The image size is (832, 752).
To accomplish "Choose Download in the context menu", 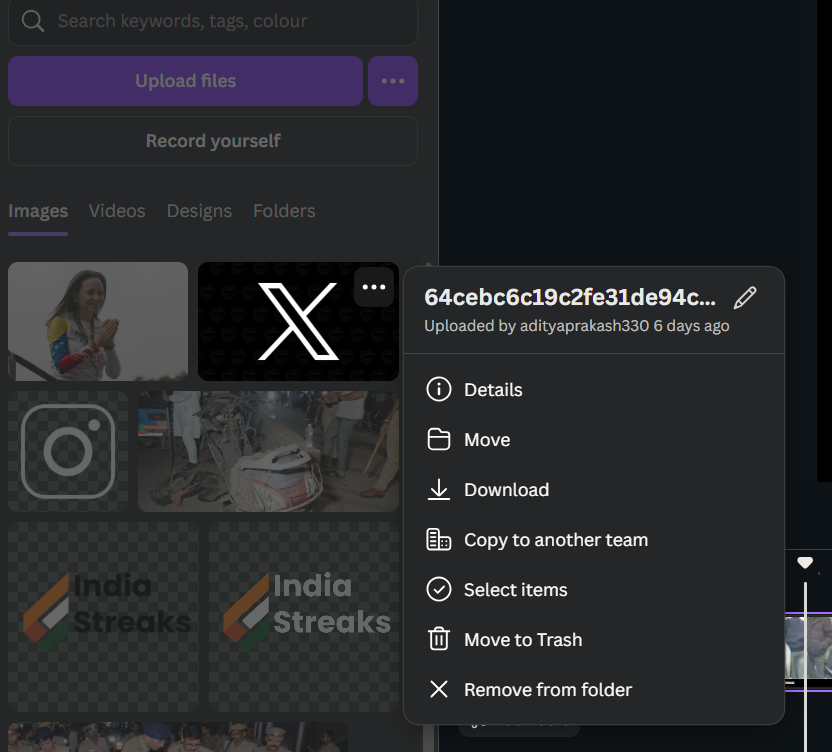I will [594, 489].
